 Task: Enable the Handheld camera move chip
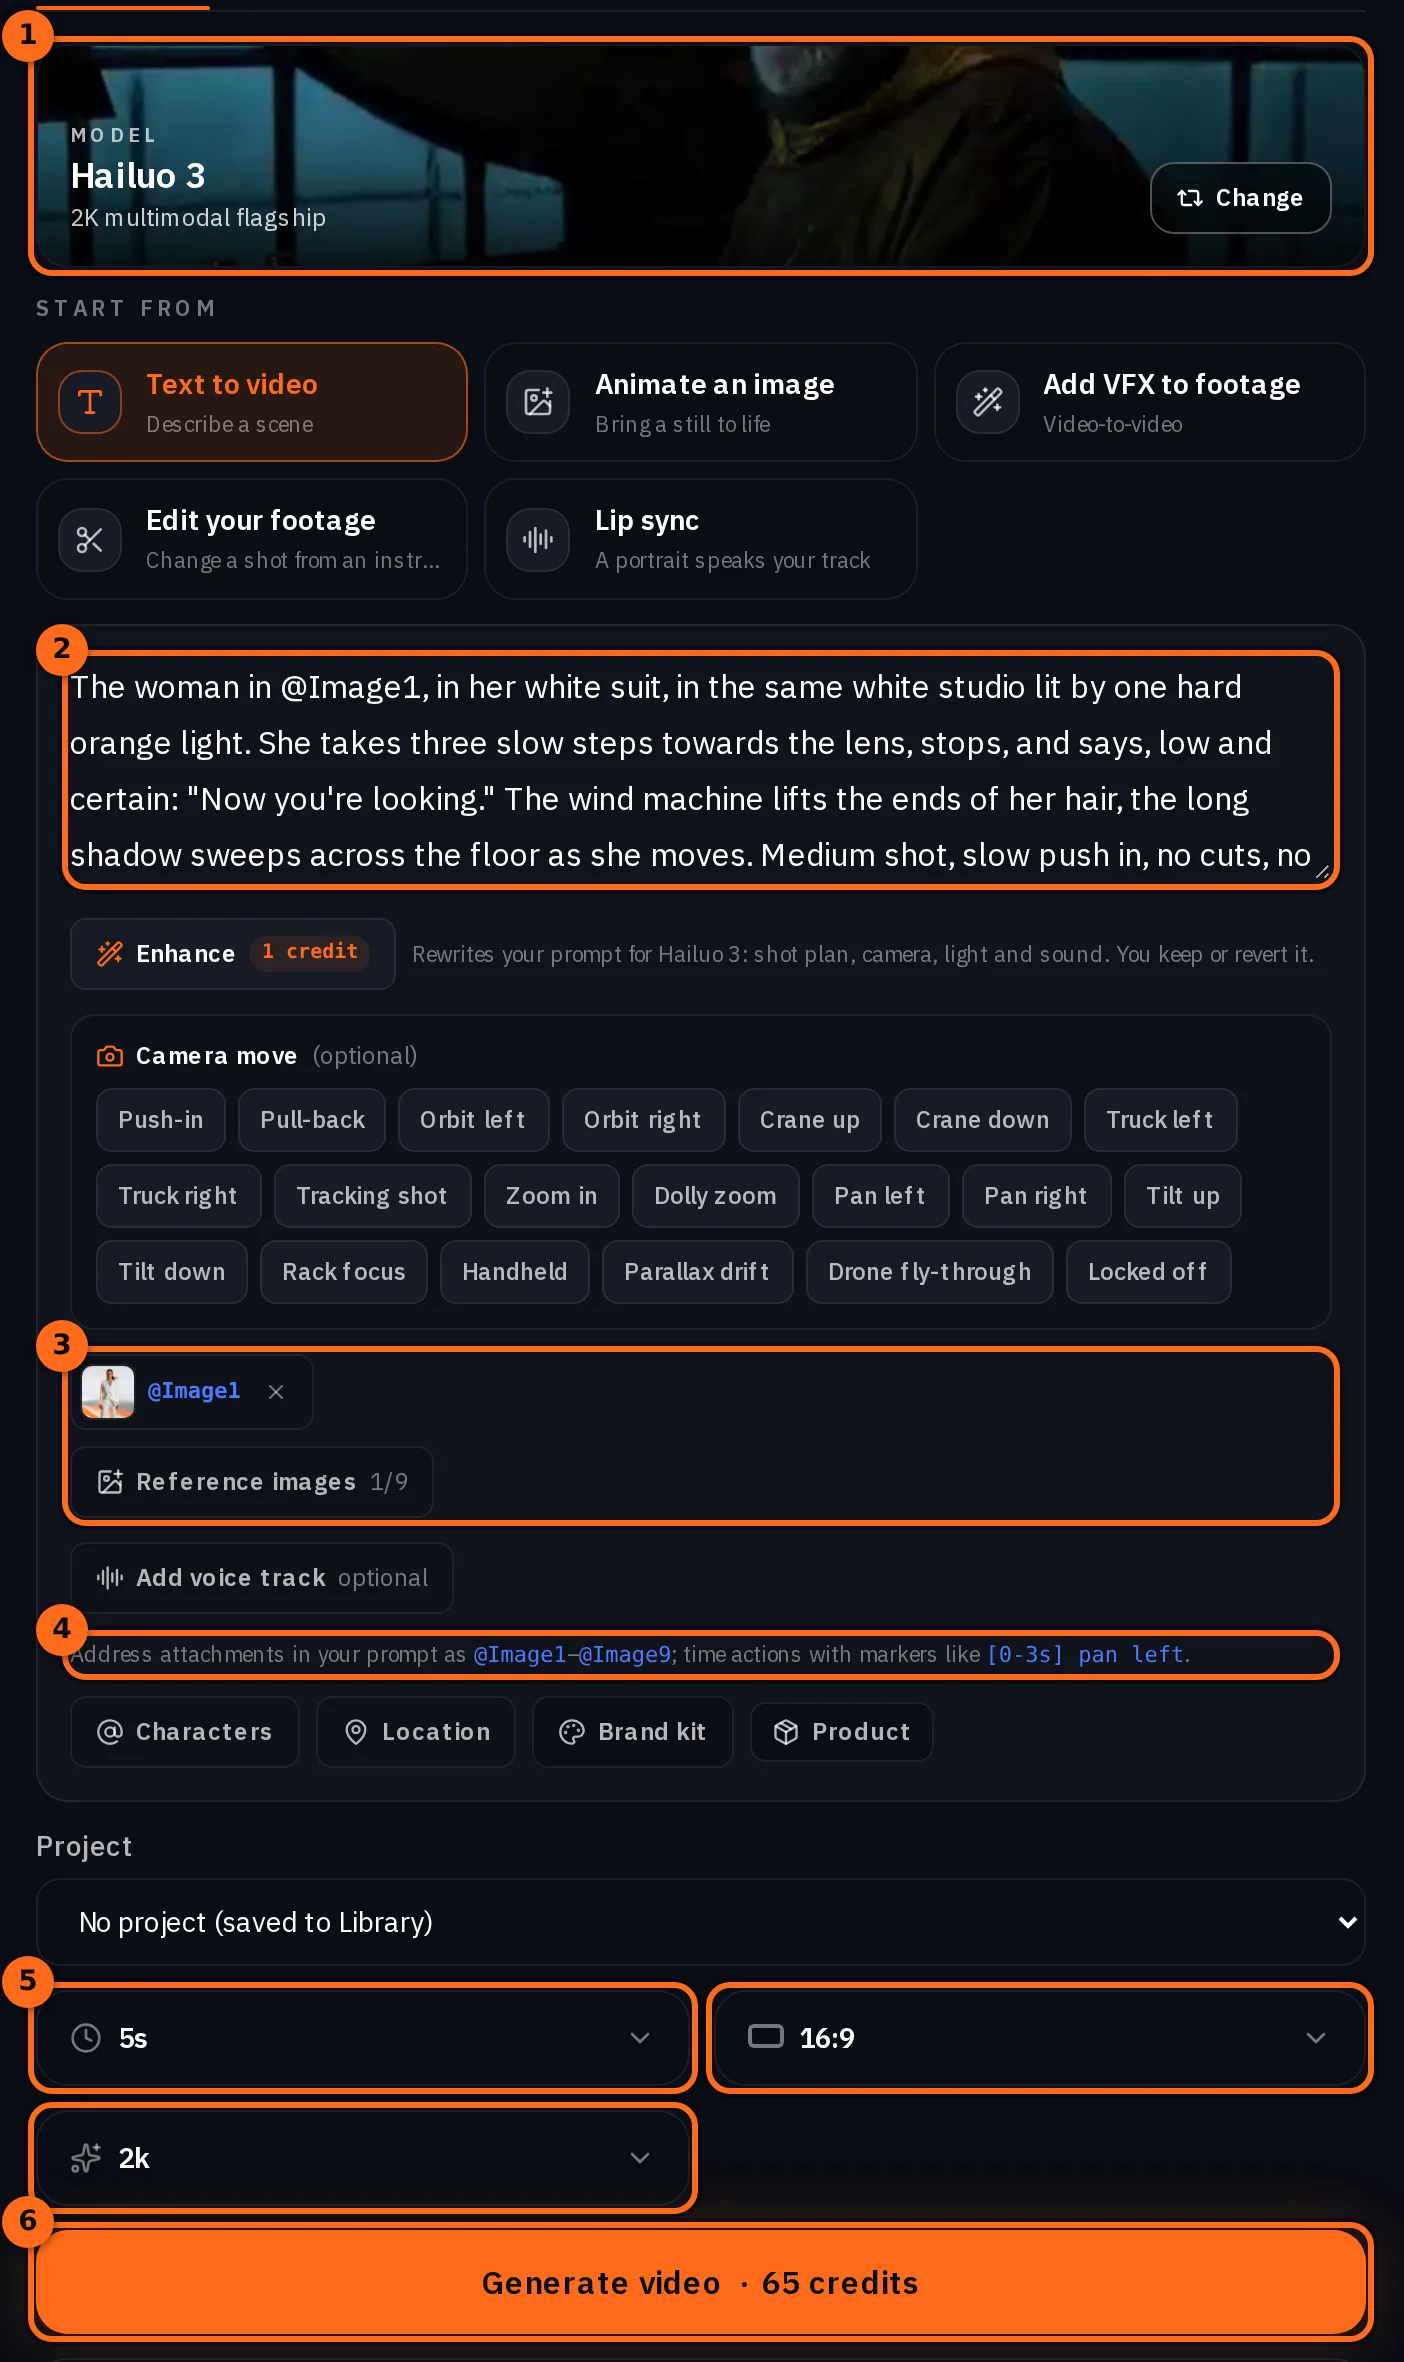coord(515,1272)
